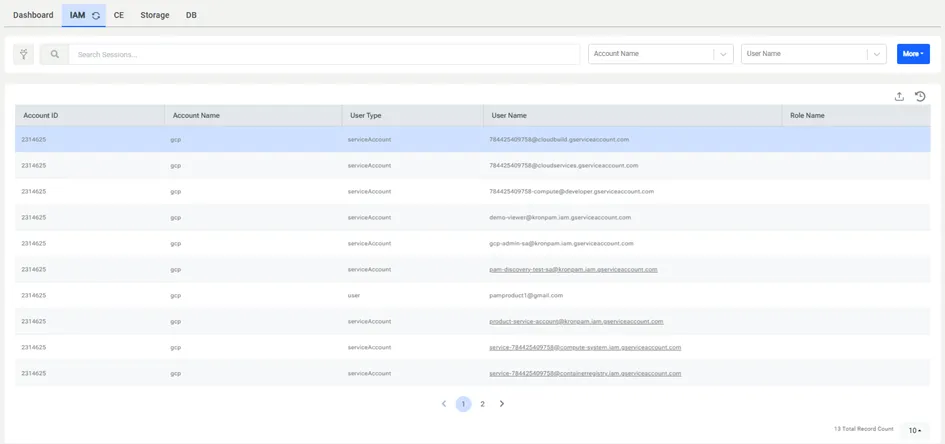Open pam-discovery-test-sa@kronpam service account link

coord(573,269)
